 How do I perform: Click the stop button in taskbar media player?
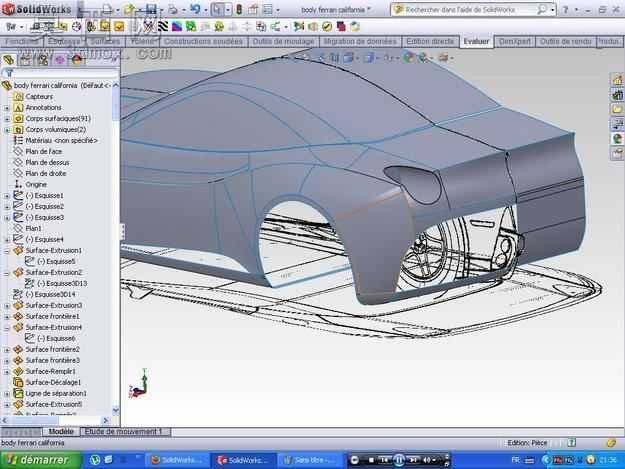371,460
